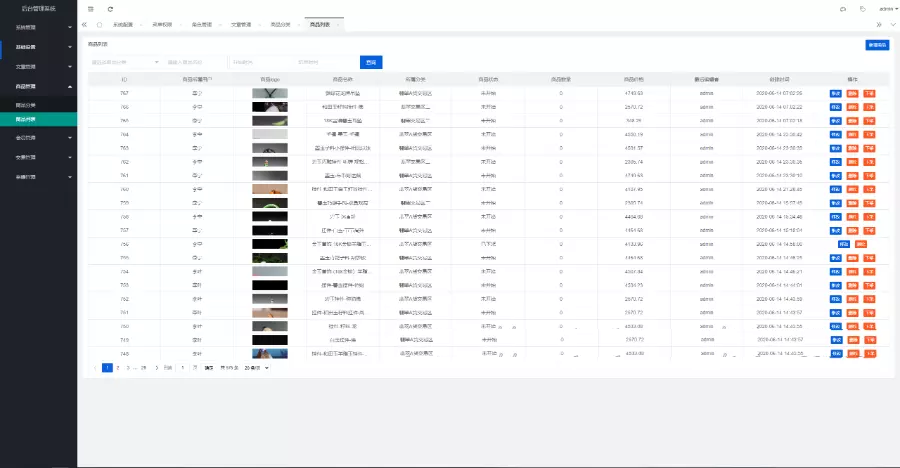Click the blue 查询 search button
This screenshot has width=900, height=468.
[x=371, y=62]
